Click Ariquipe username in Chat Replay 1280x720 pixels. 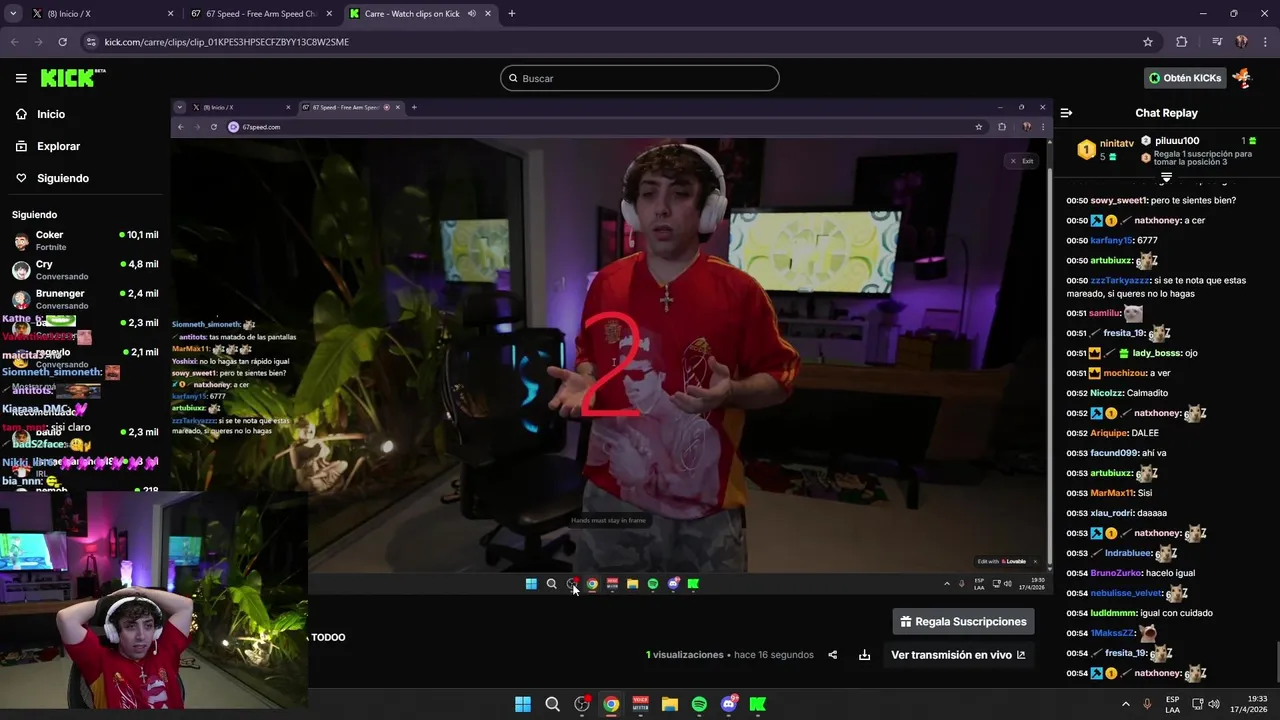tap(1109, 433)
